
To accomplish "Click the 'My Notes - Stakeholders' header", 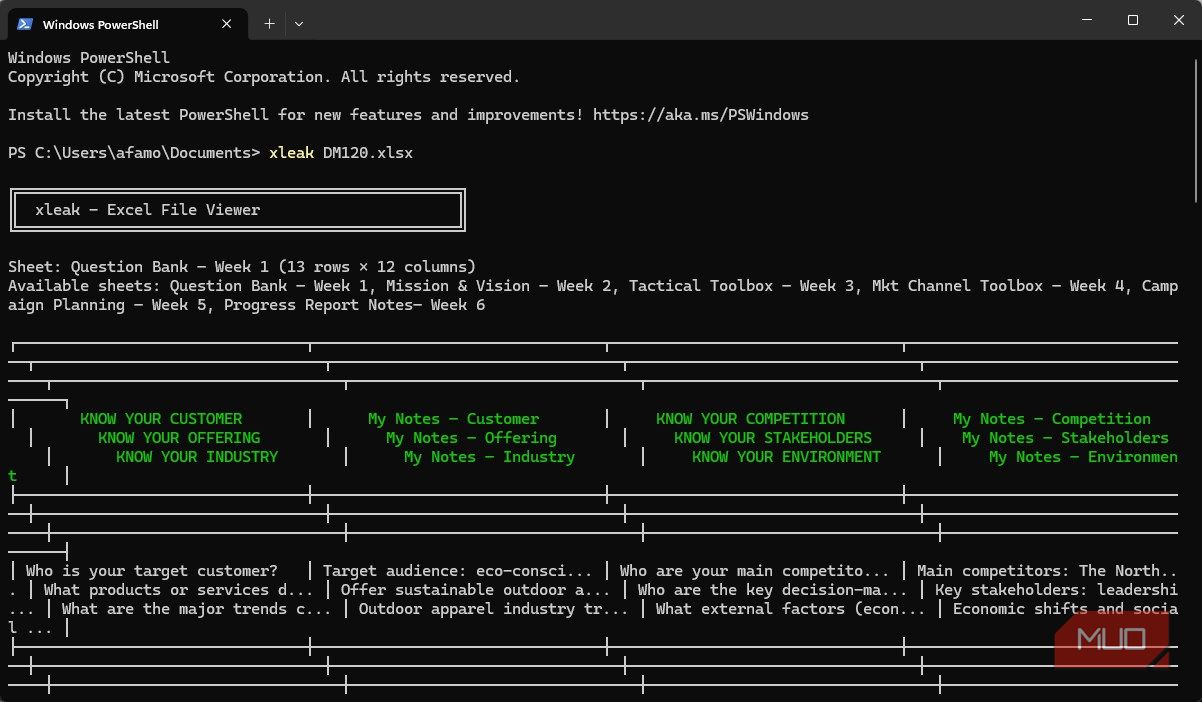I will [1065, 438].
